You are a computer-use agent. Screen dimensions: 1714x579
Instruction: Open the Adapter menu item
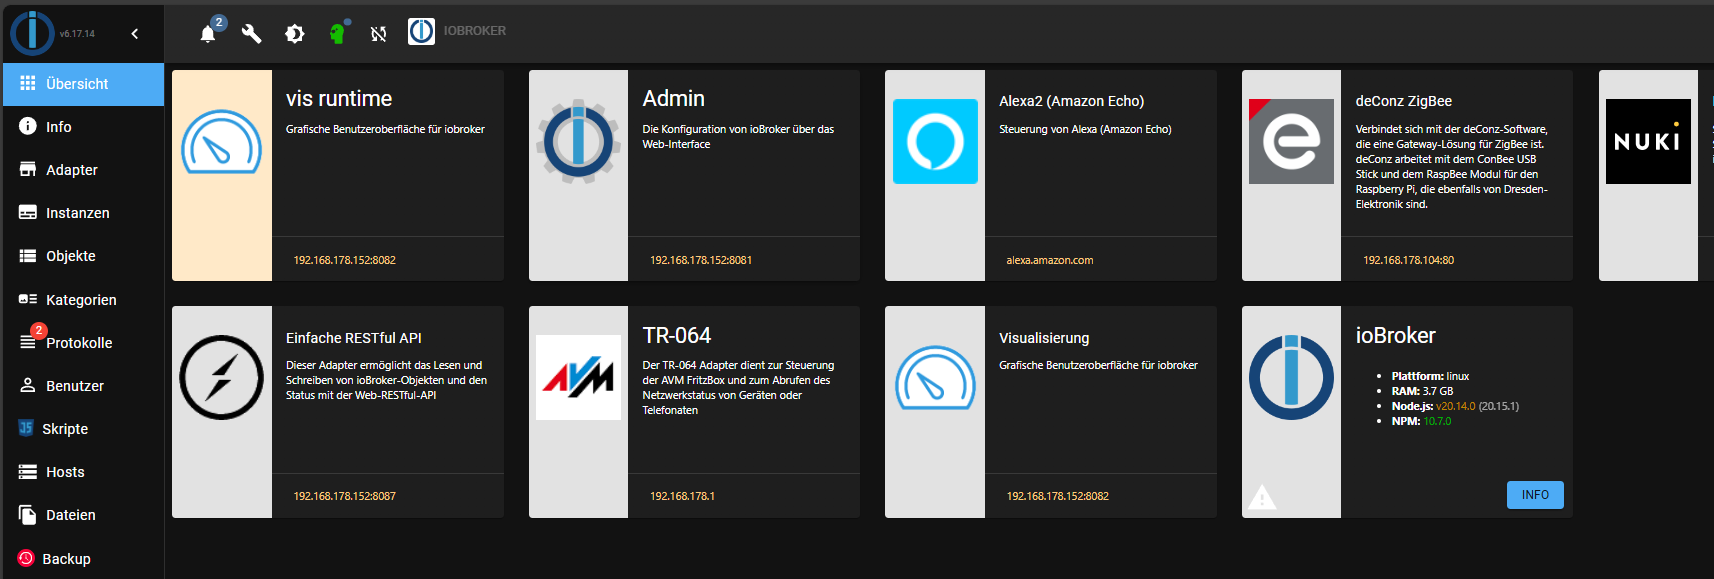[71, 170]
